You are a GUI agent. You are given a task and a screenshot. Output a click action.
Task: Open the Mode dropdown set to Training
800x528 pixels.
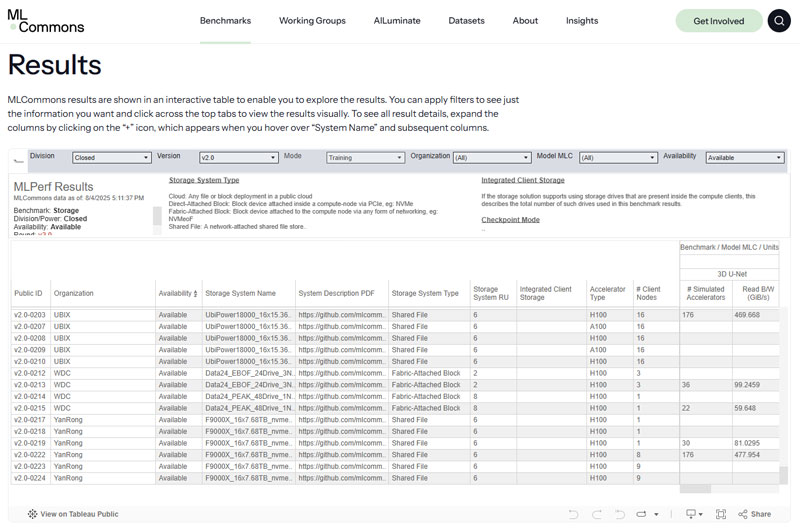pos(365,158)
